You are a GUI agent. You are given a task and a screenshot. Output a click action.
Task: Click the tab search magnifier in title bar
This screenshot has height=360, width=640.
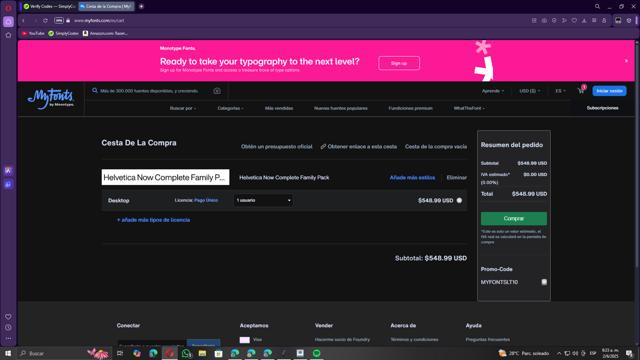pos(597,7)
